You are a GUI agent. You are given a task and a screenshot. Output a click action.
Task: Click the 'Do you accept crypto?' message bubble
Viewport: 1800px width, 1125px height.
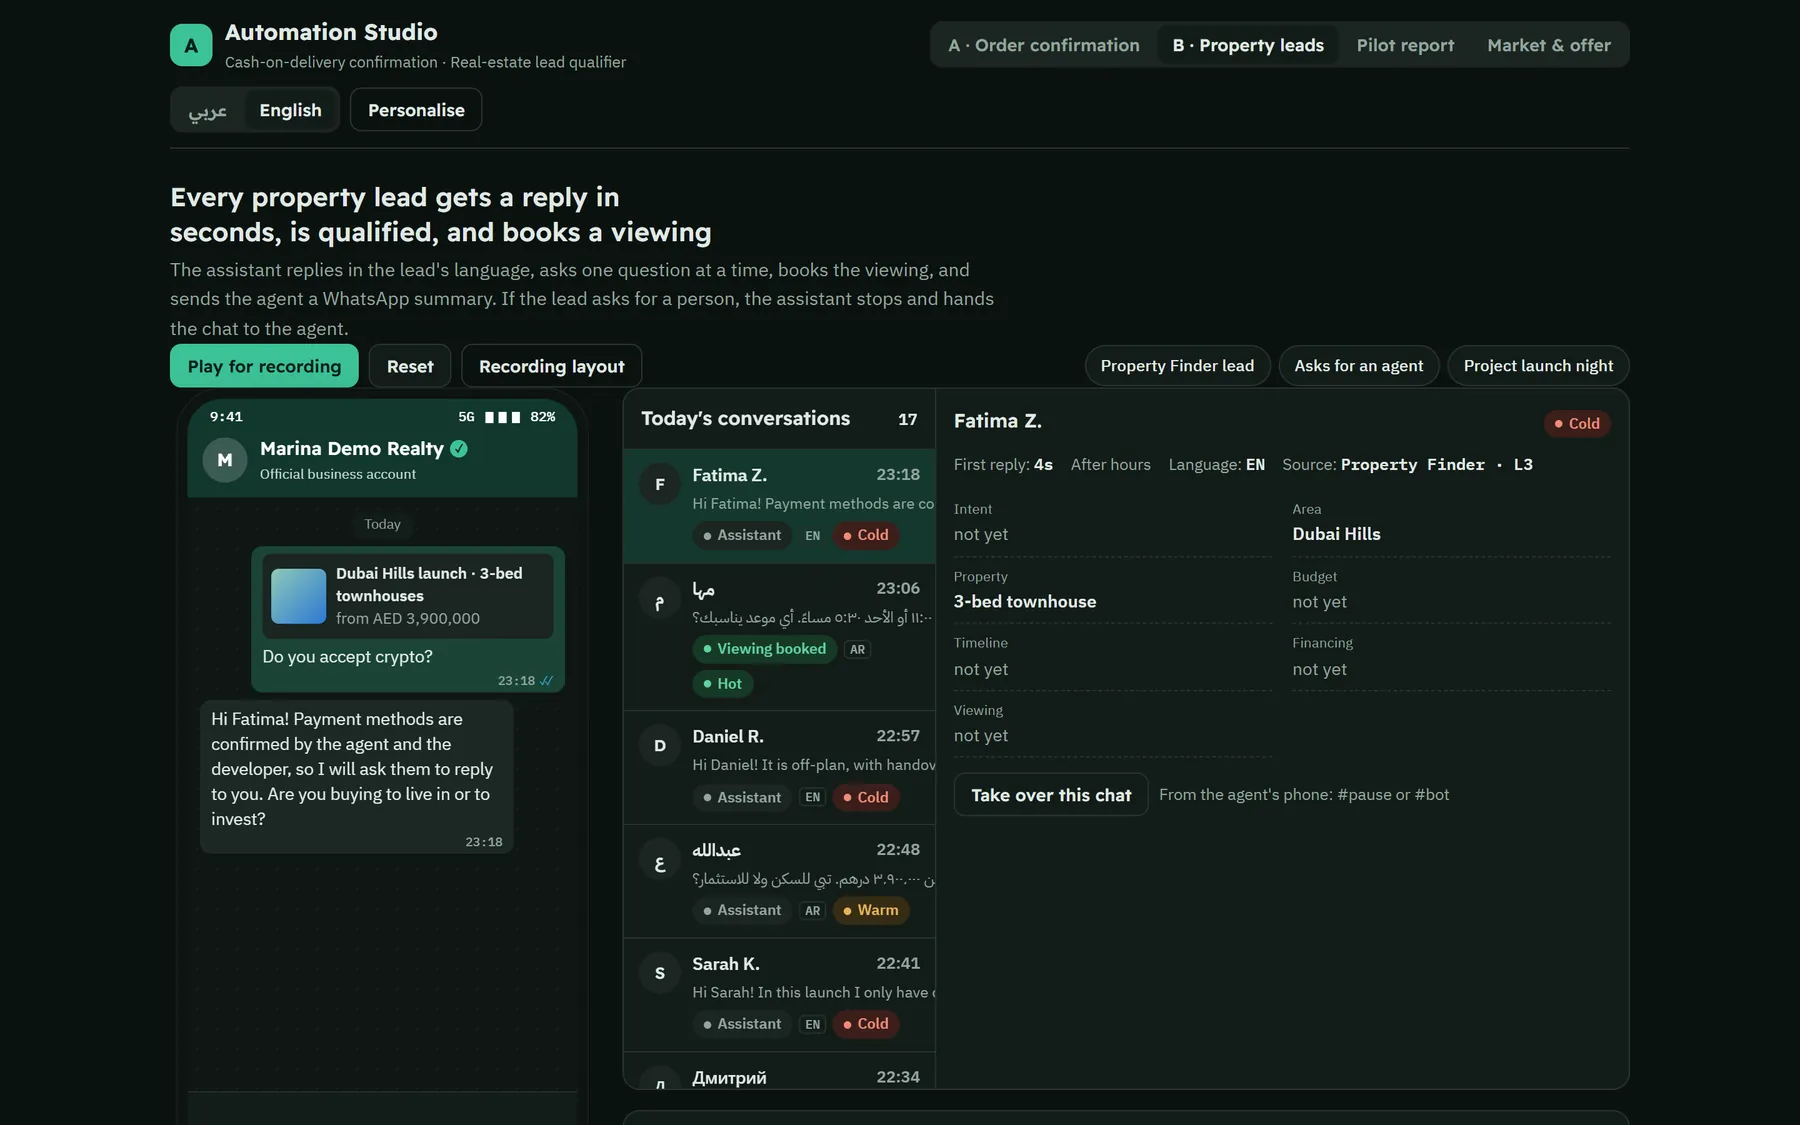(x=408, y=619)
